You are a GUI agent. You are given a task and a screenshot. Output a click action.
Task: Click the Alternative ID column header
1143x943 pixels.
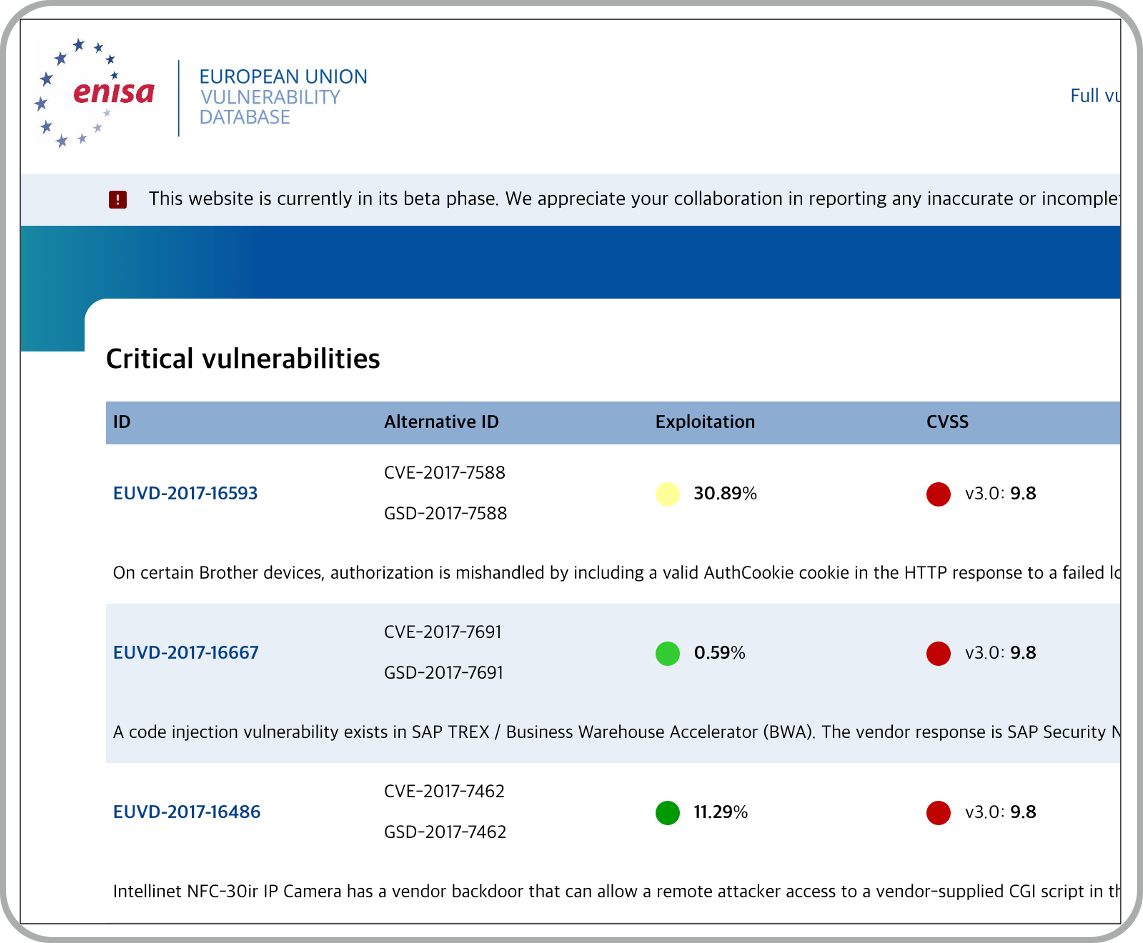(441, 422)
